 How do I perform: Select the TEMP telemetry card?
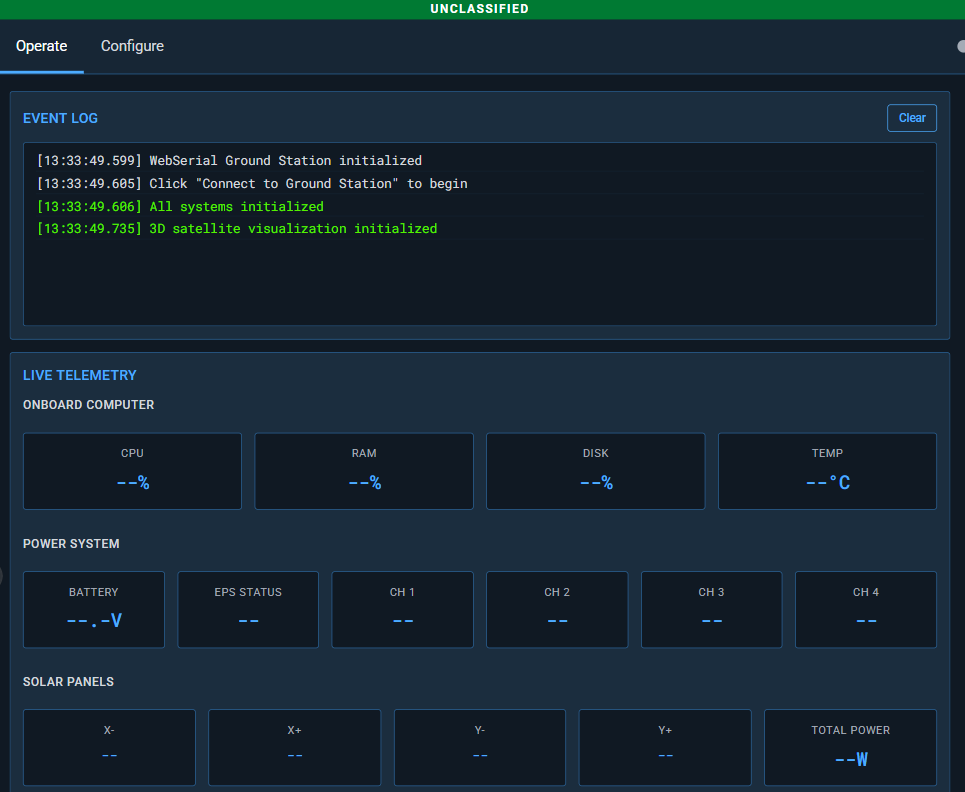click(x=827, y=471)
